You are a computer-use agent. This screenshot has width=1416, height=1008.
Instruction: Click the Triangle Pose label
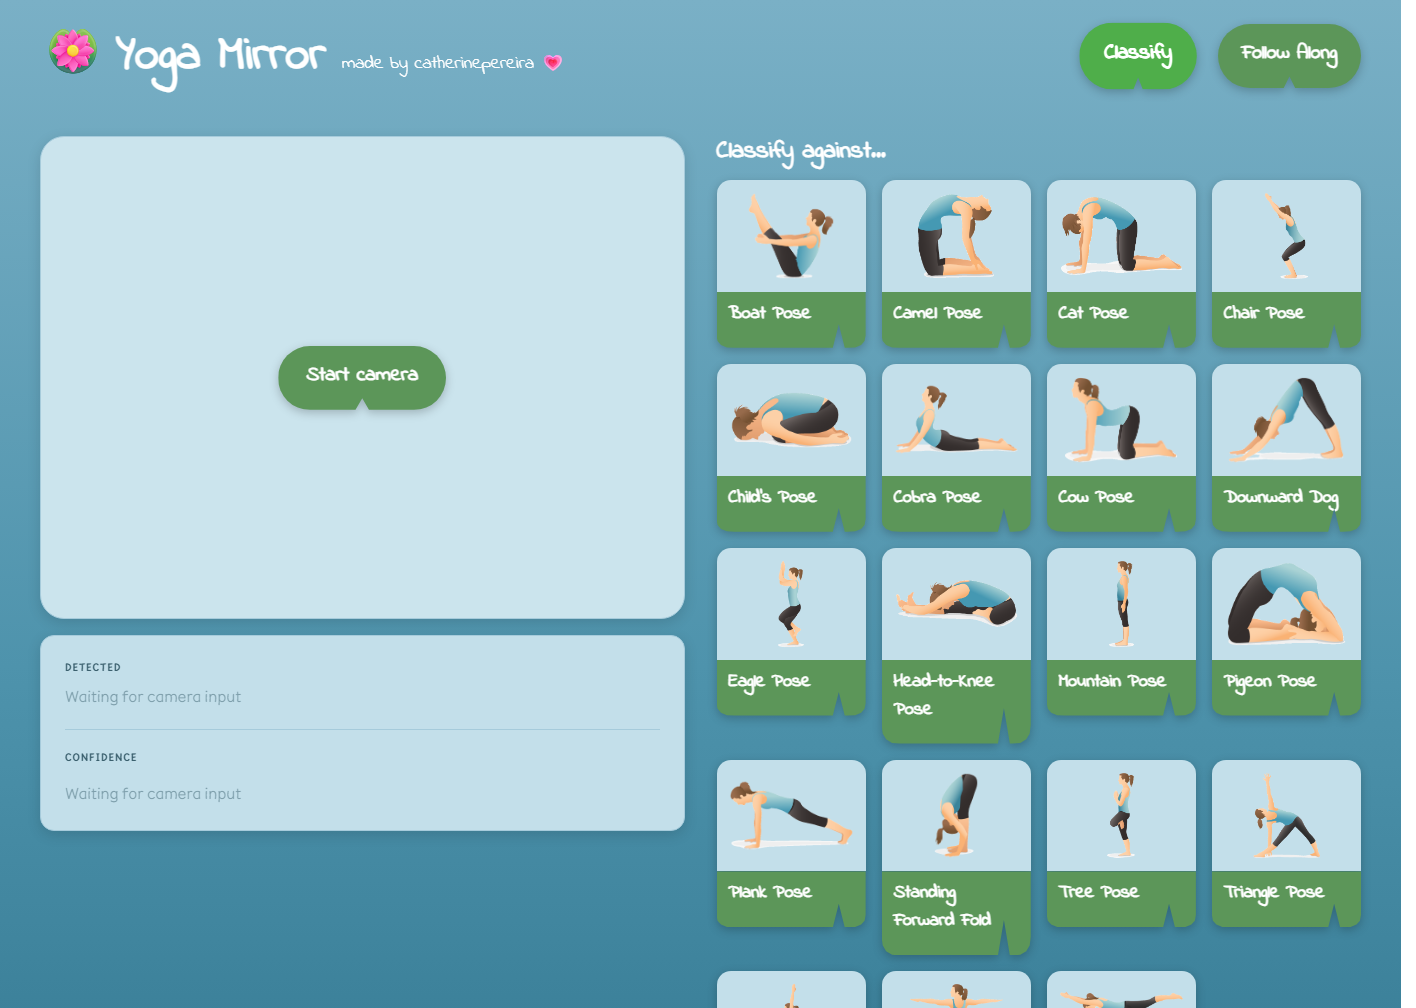click(x=1274, y=893)
